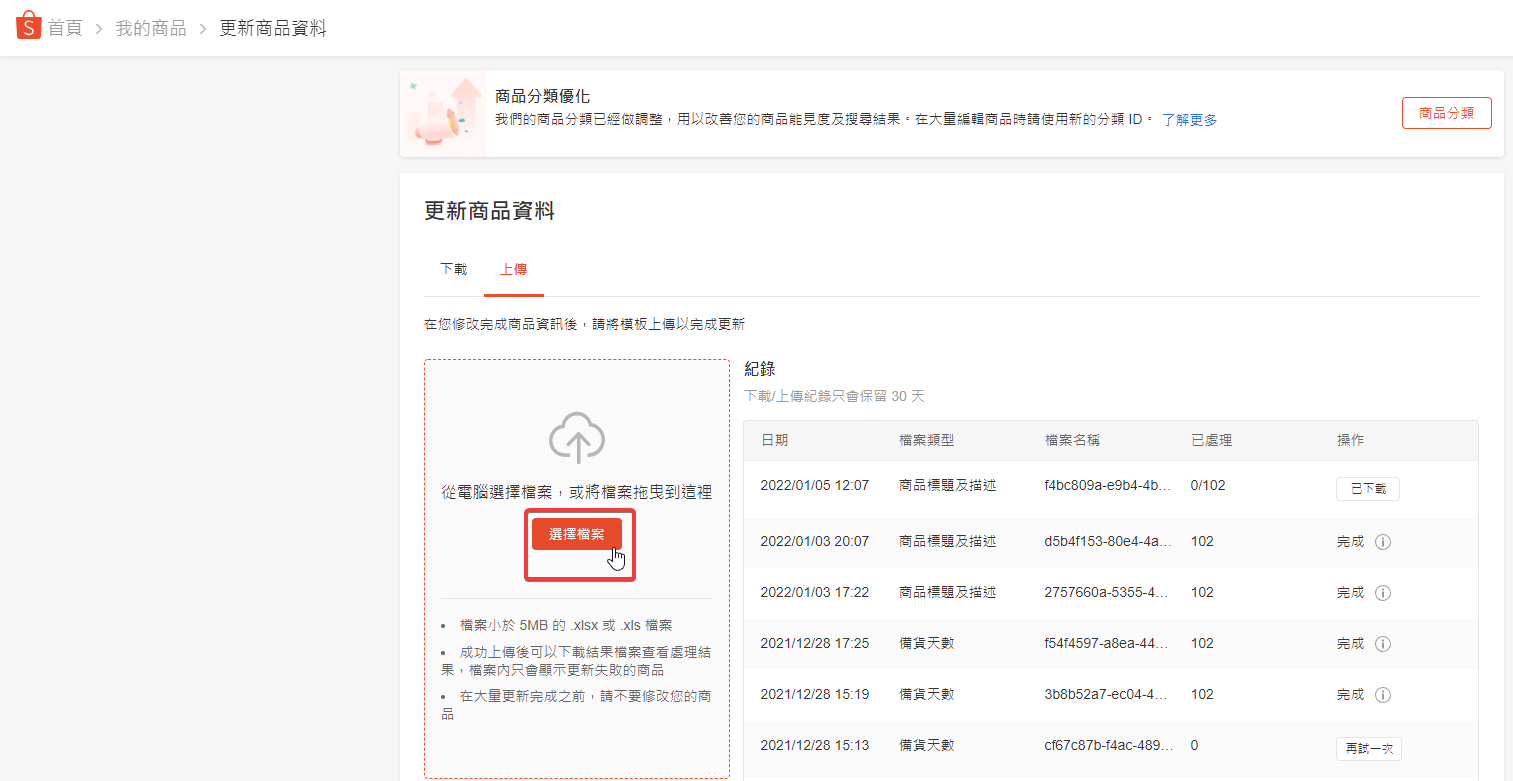
Task: Click the 檔案類型 column header
Action: click(926, 441)
